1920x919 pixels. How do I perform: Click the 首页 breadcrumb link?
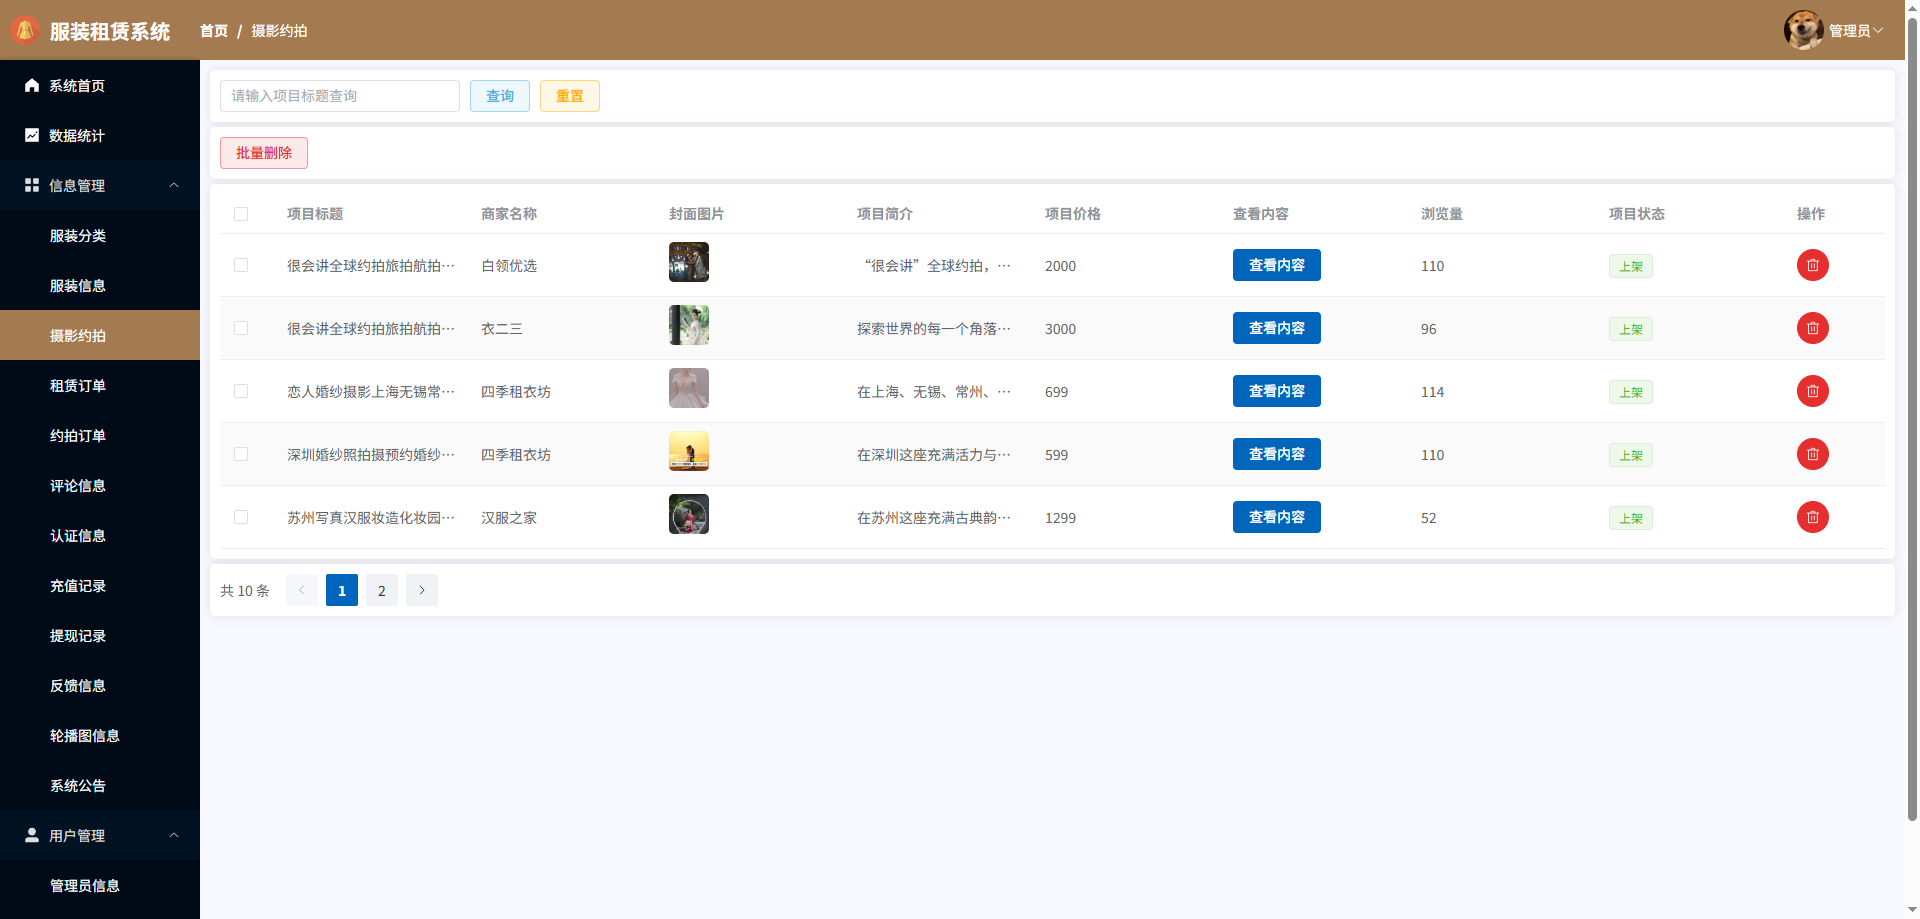[214, 31]
